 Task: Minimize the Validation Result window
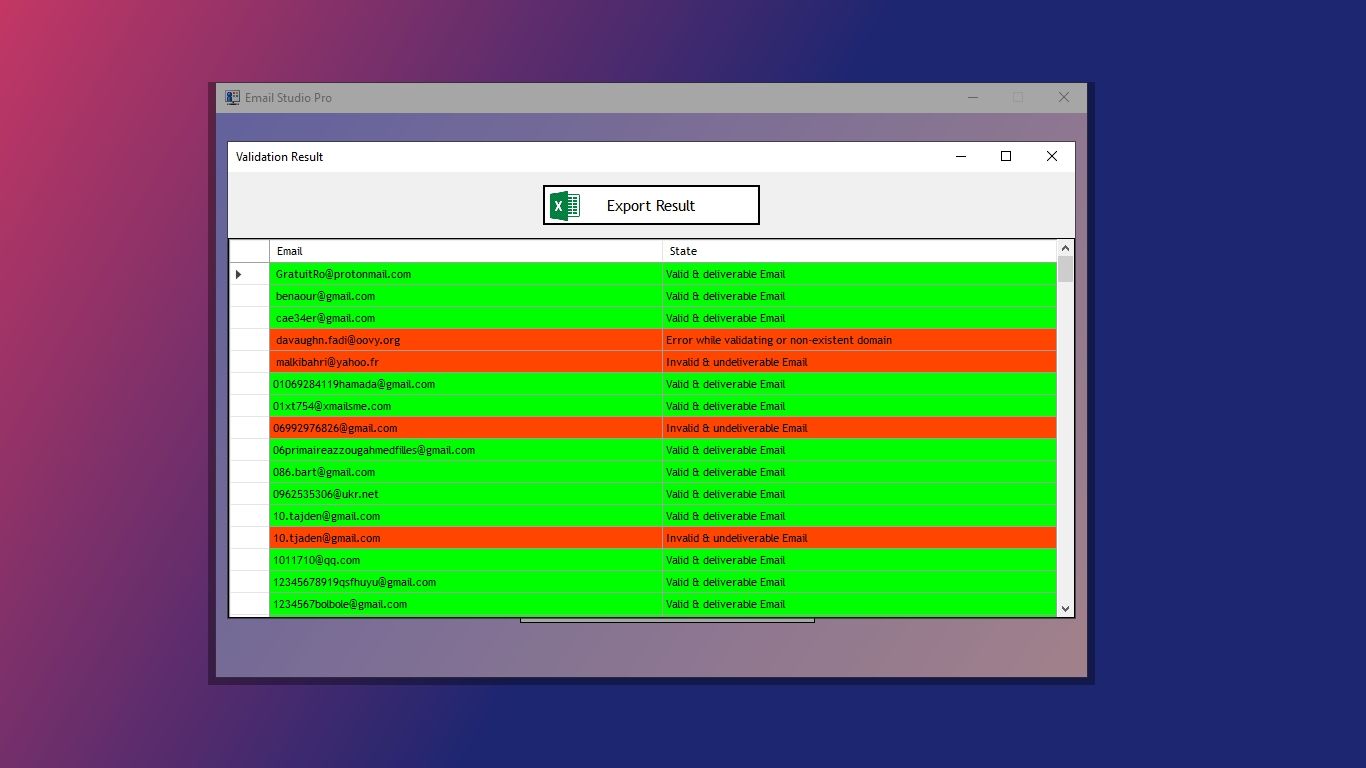(961, 156)
